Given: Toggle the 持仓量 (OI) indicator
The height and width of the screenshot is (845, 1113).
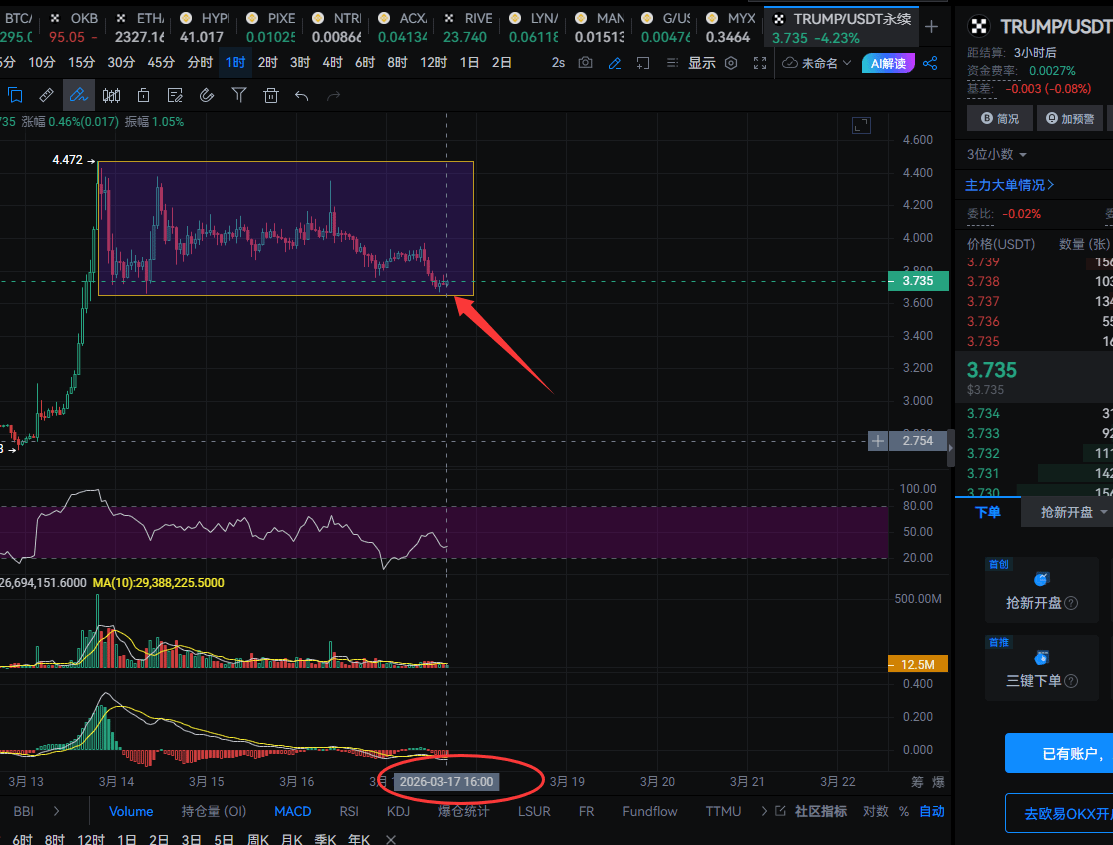Looking at the screenshot, I should pyautogui.click(x=214, y=811).
